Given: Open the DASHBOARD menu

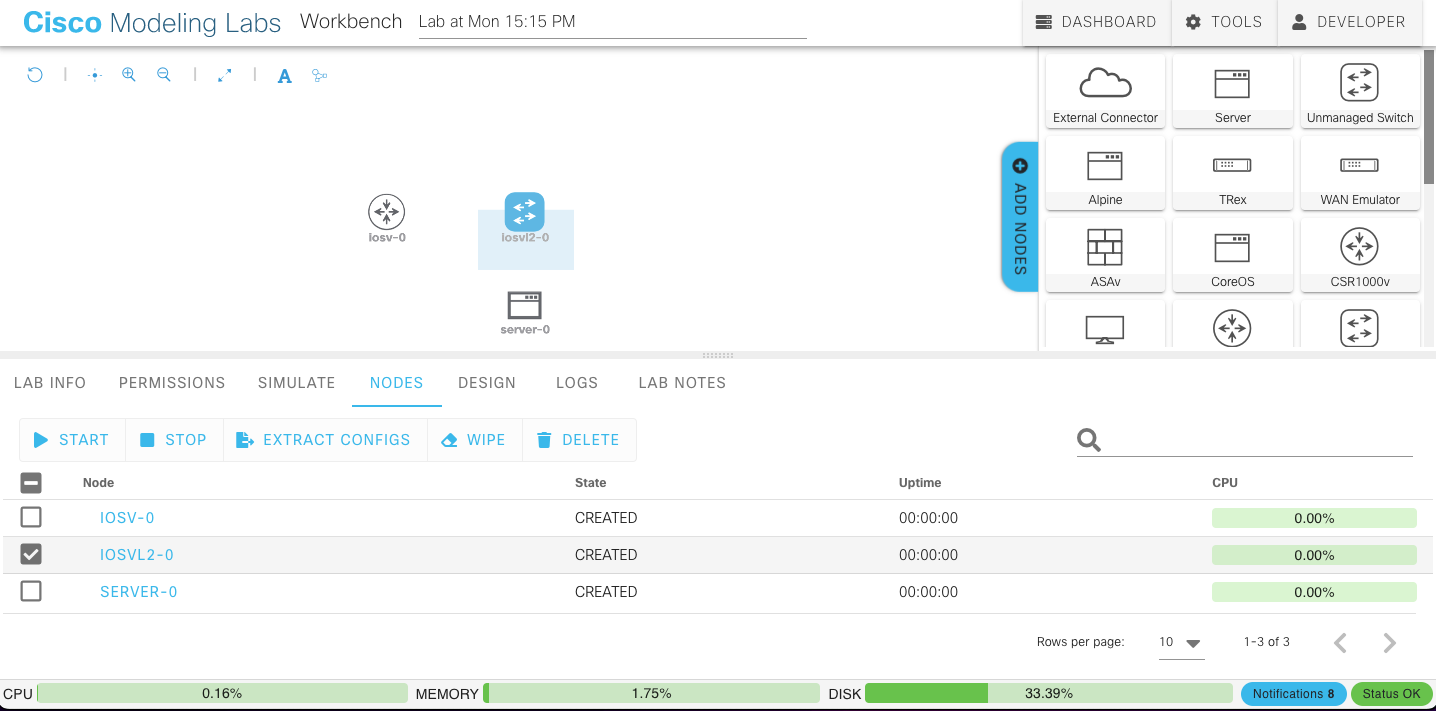Looking at the screenshot, I should [1096, 22].
